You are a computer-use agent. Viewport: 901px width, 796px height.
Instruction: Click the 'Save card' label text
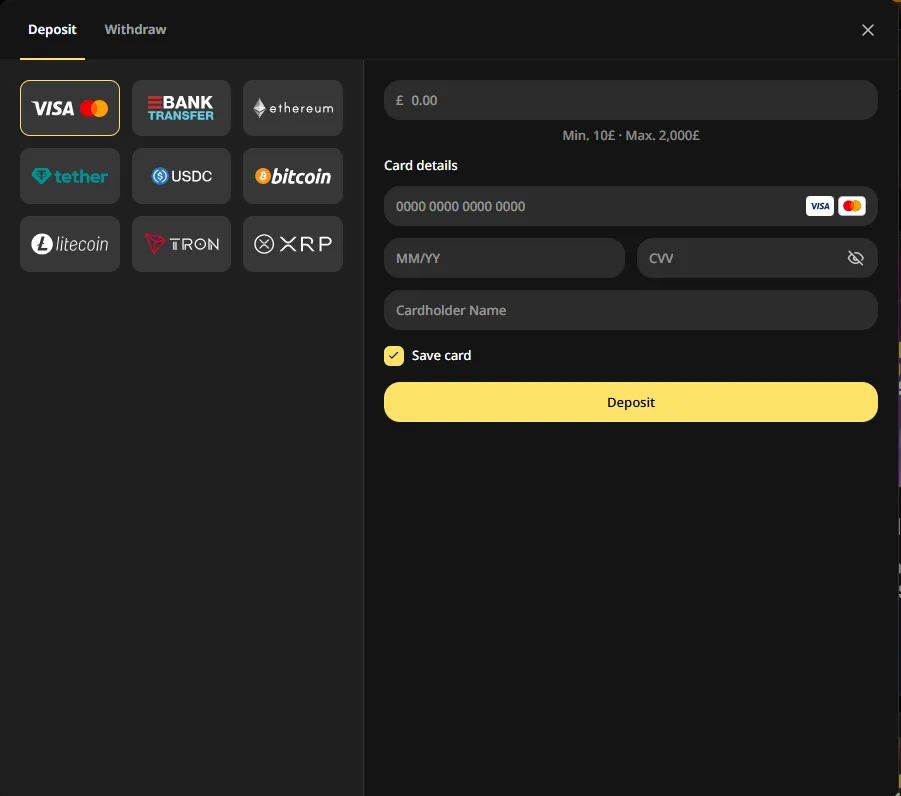click(441, 356)
